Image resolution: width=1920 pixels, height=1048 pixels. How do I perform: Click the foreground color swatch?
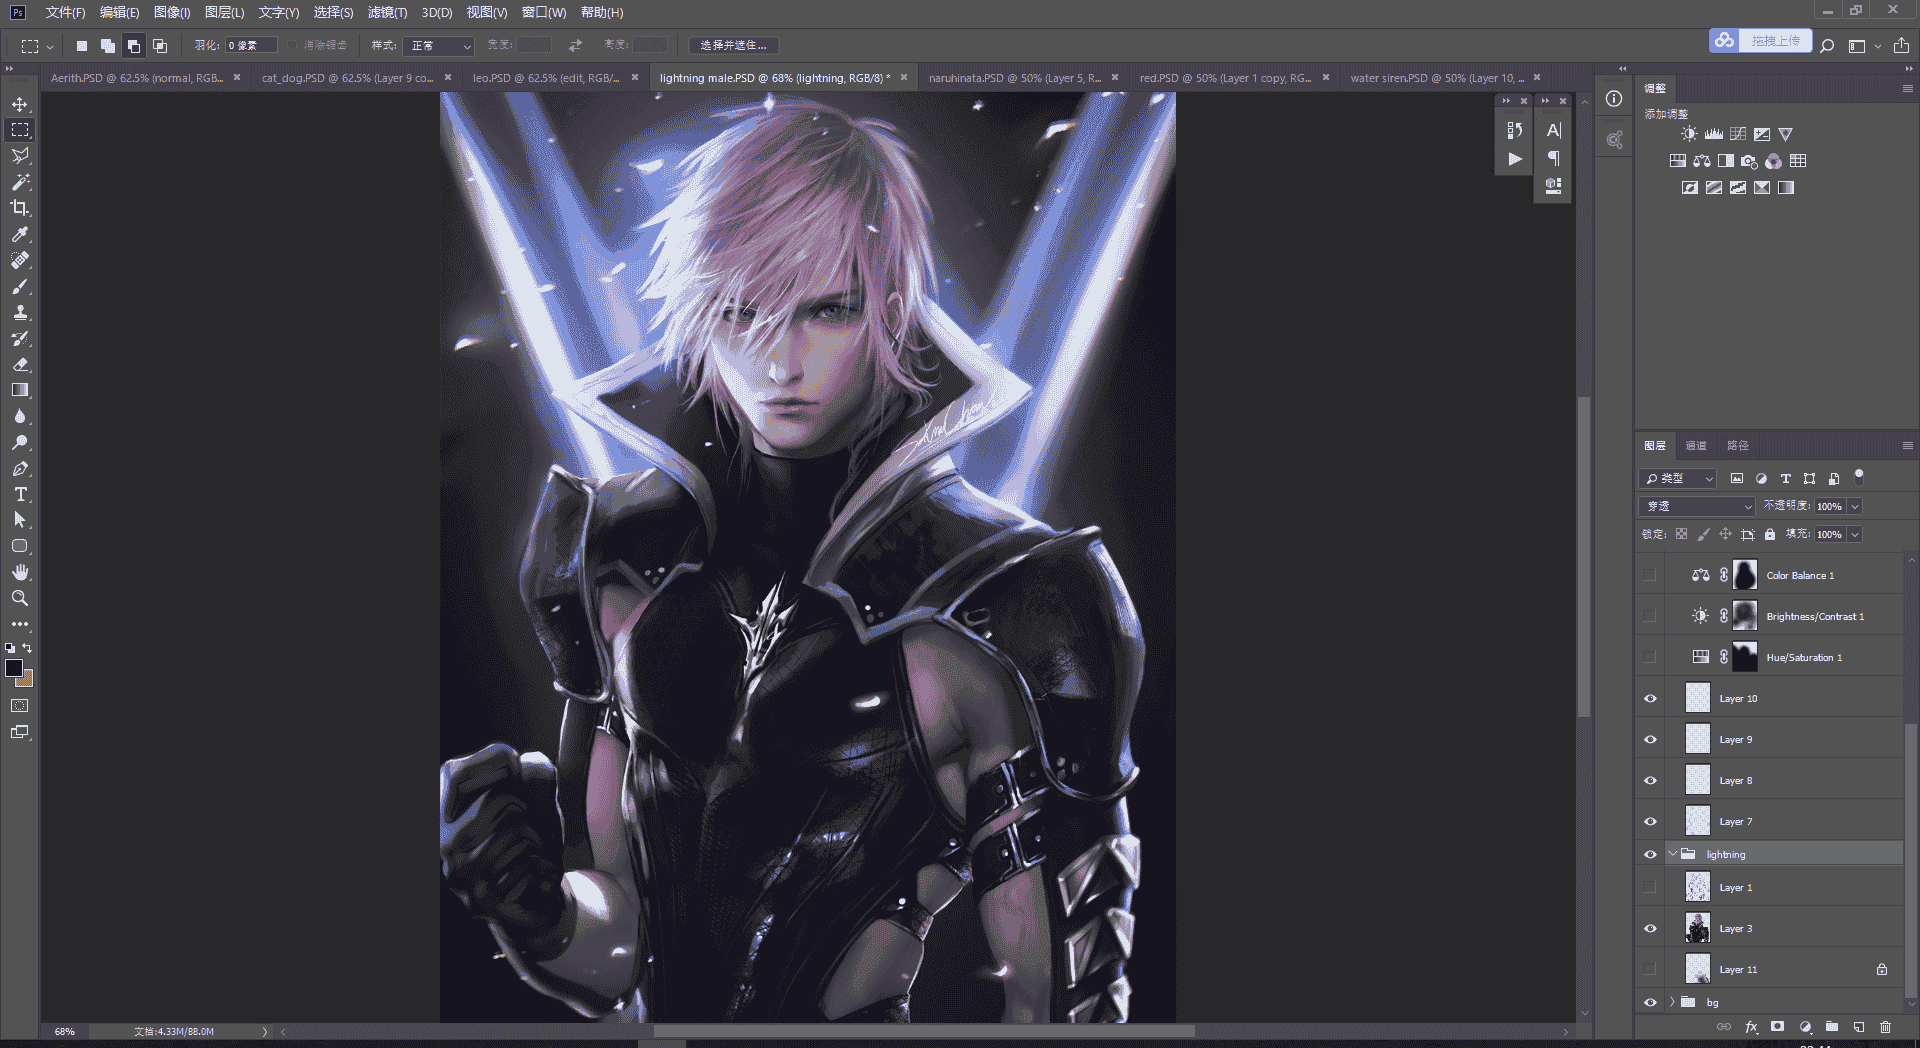click(x=14, y=668)
